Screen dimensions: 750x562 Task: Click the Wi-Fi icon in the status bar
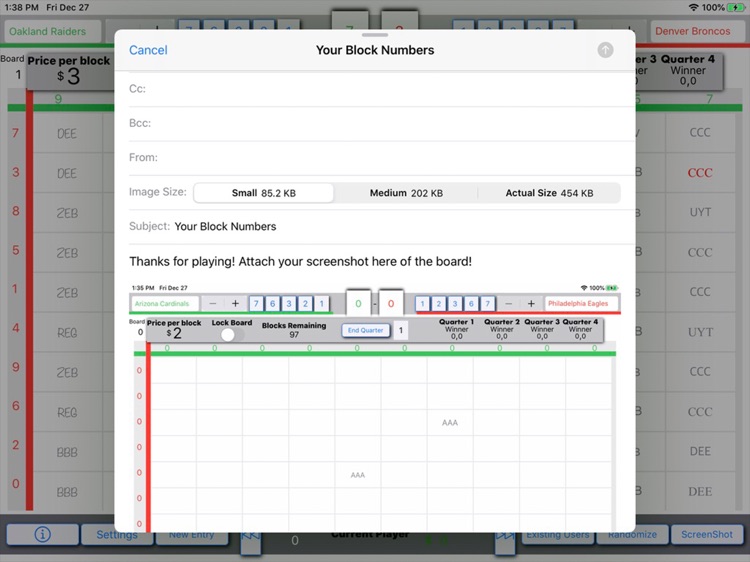point(693,7)
